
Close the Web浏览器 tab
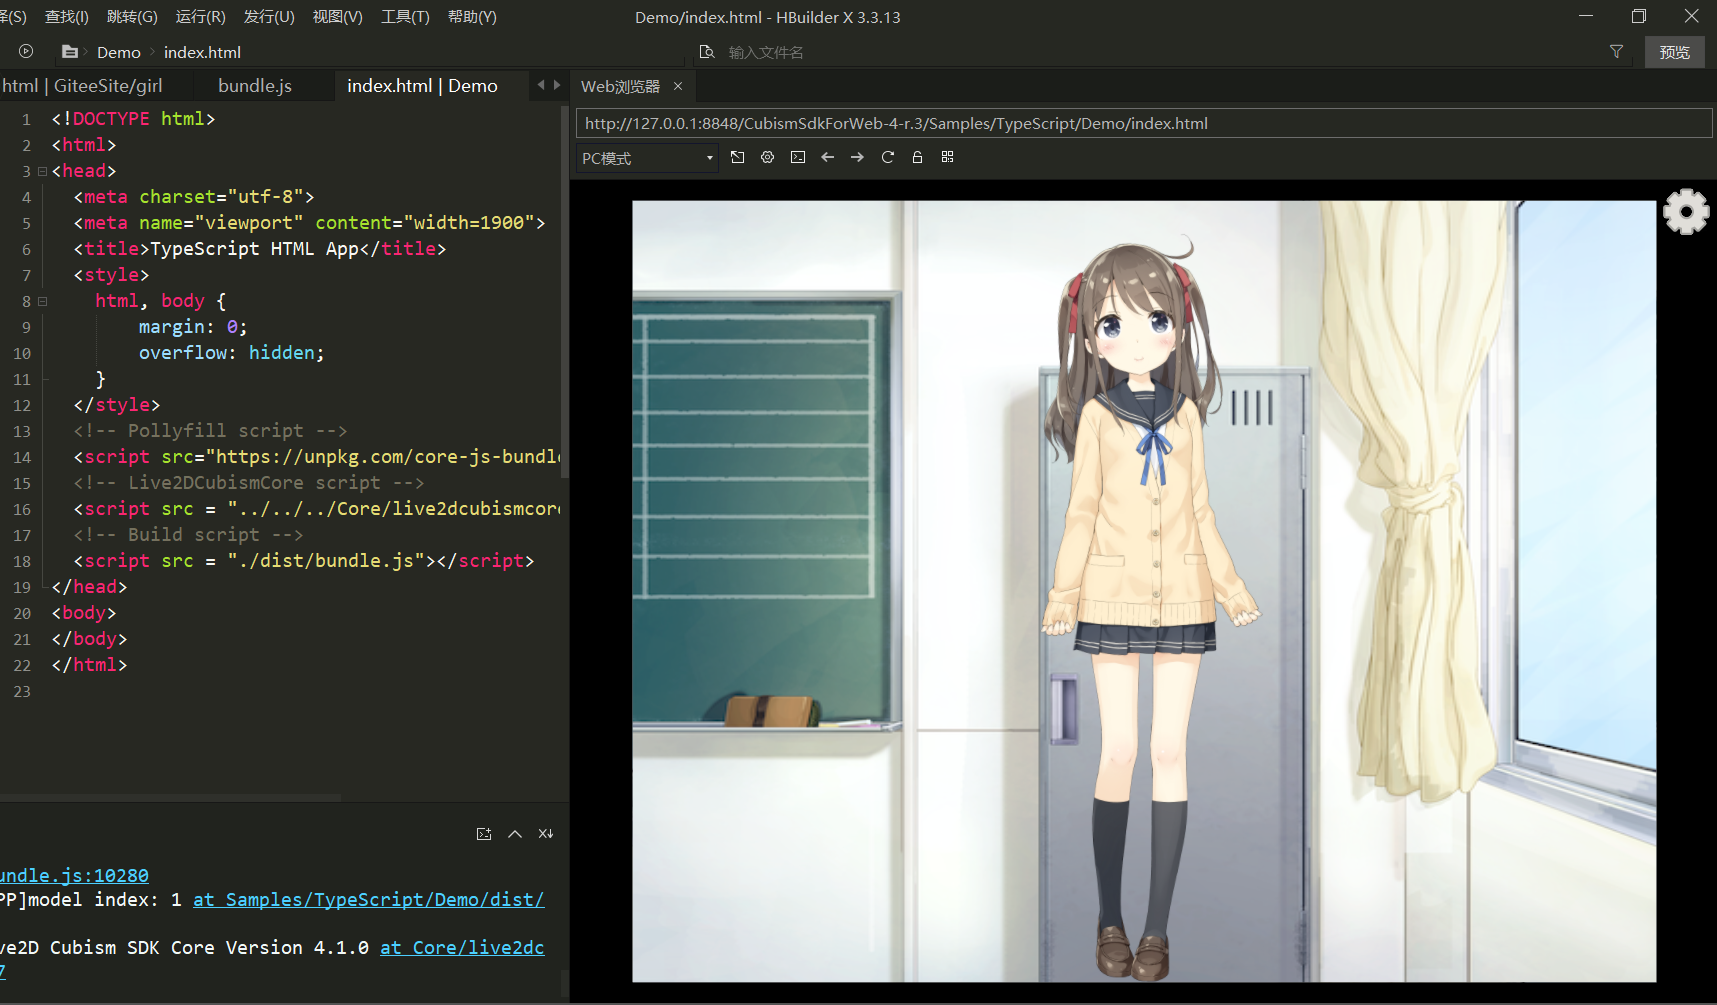[678, 86]
